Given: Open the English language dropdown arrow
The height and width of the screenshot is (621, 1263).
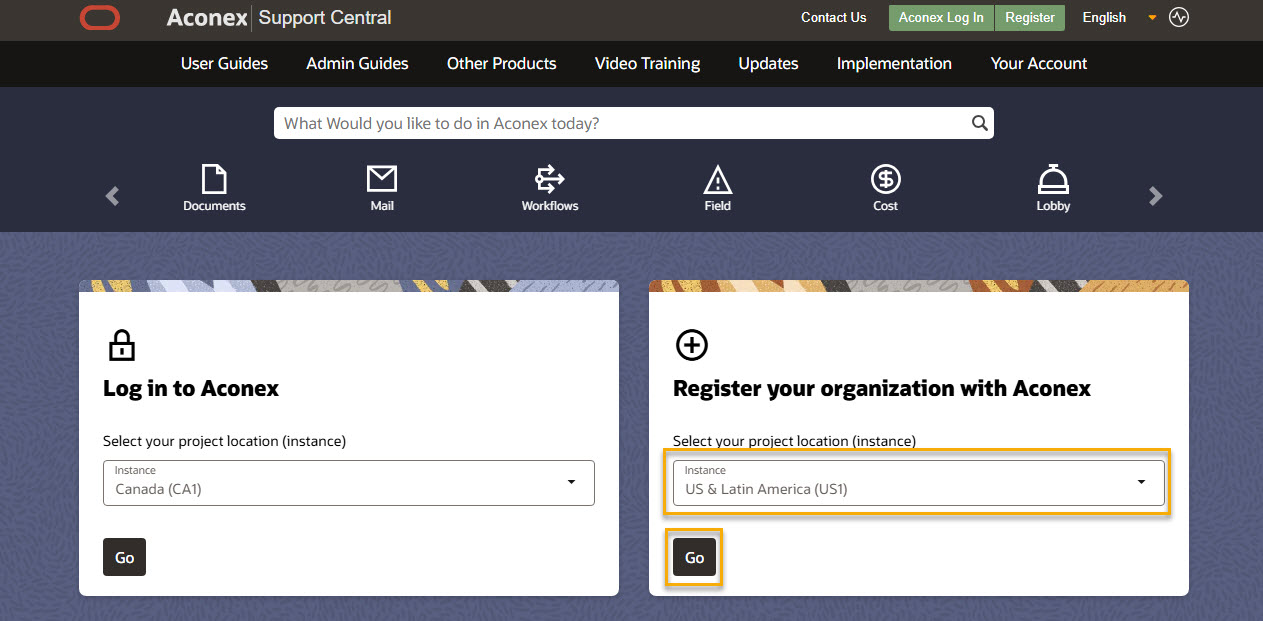Looking at the screenshot, I should click(1152, 18).
